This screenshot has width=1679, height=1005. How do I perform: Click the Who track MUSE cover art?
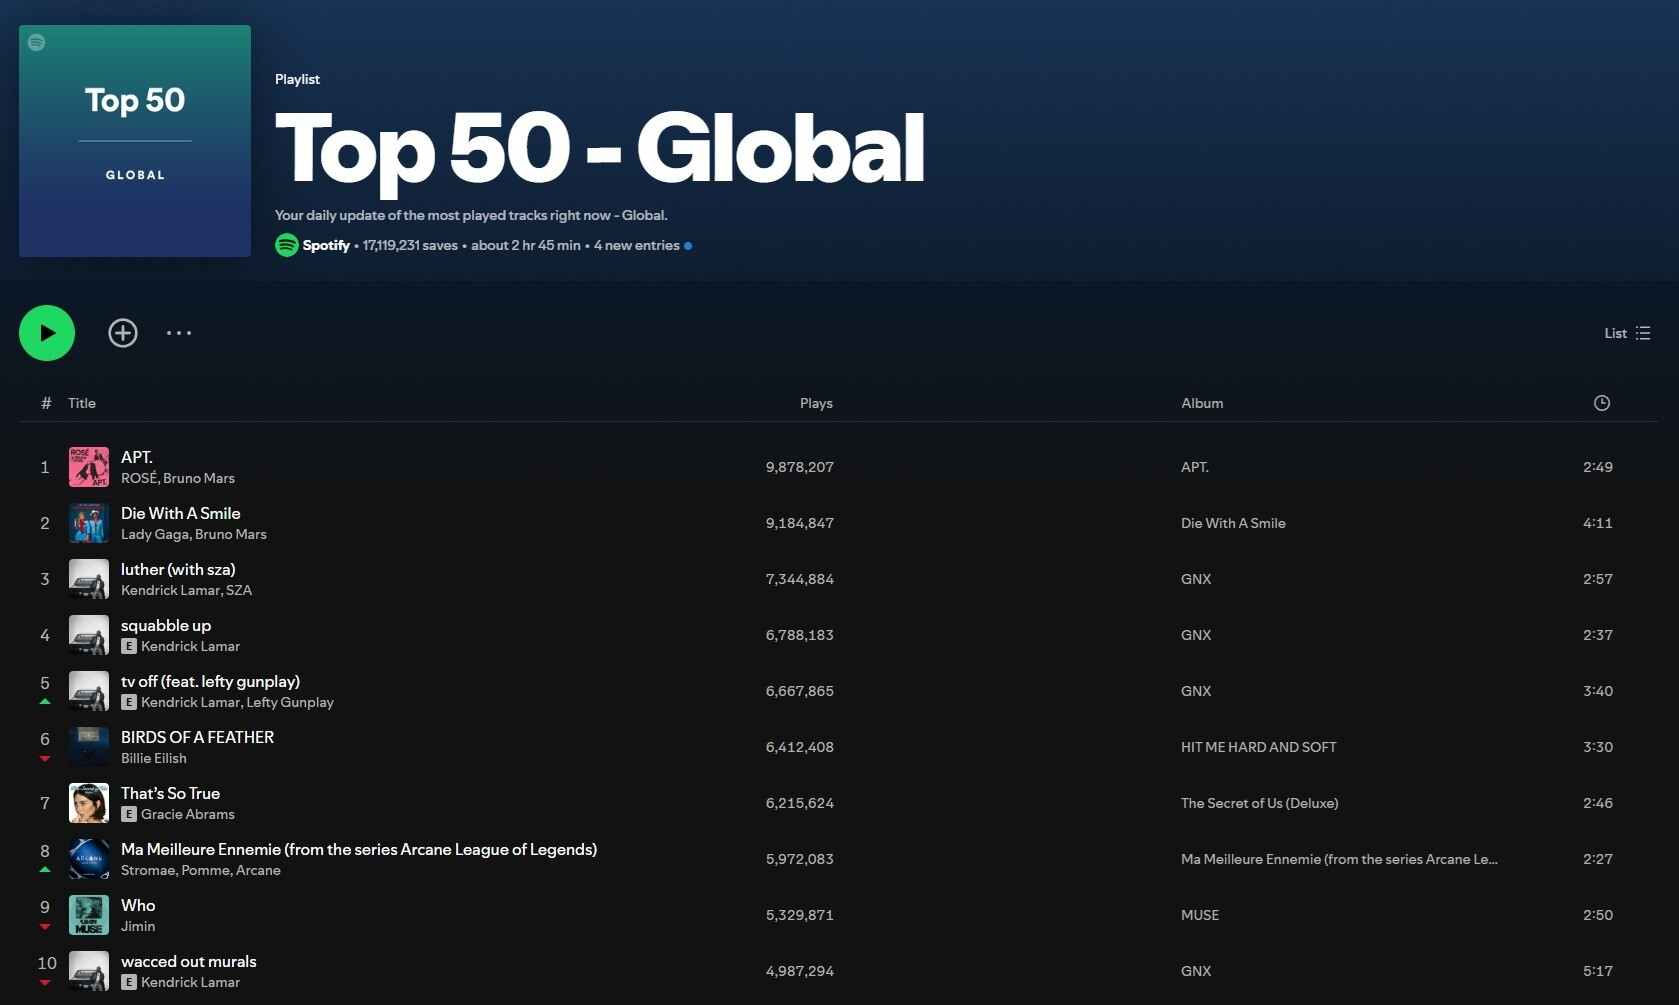[x=89, y=915]
